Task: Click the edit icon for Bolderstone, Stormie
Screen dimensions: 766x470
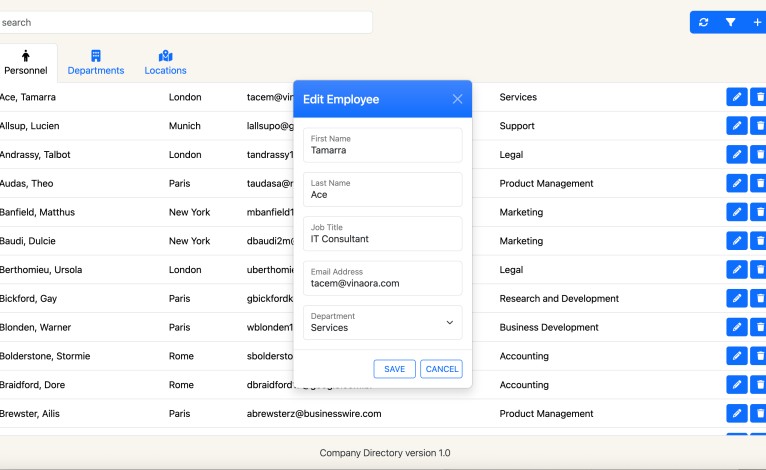Action: click(736, 356)
